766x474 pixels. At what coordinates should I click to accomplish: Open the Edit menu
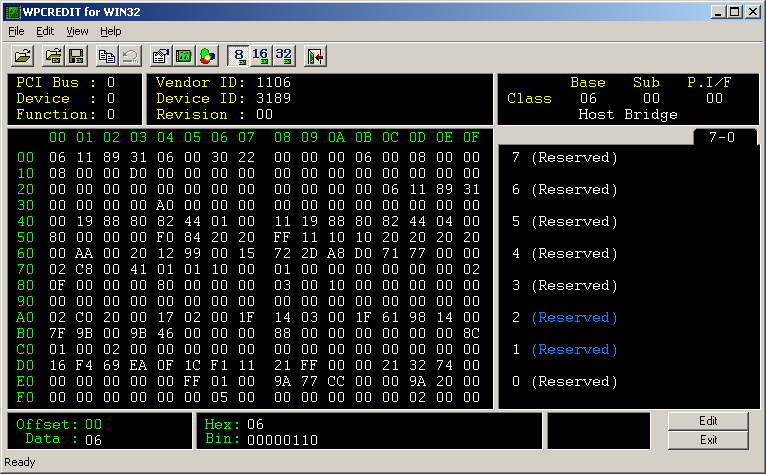click(x=45, y=31)
